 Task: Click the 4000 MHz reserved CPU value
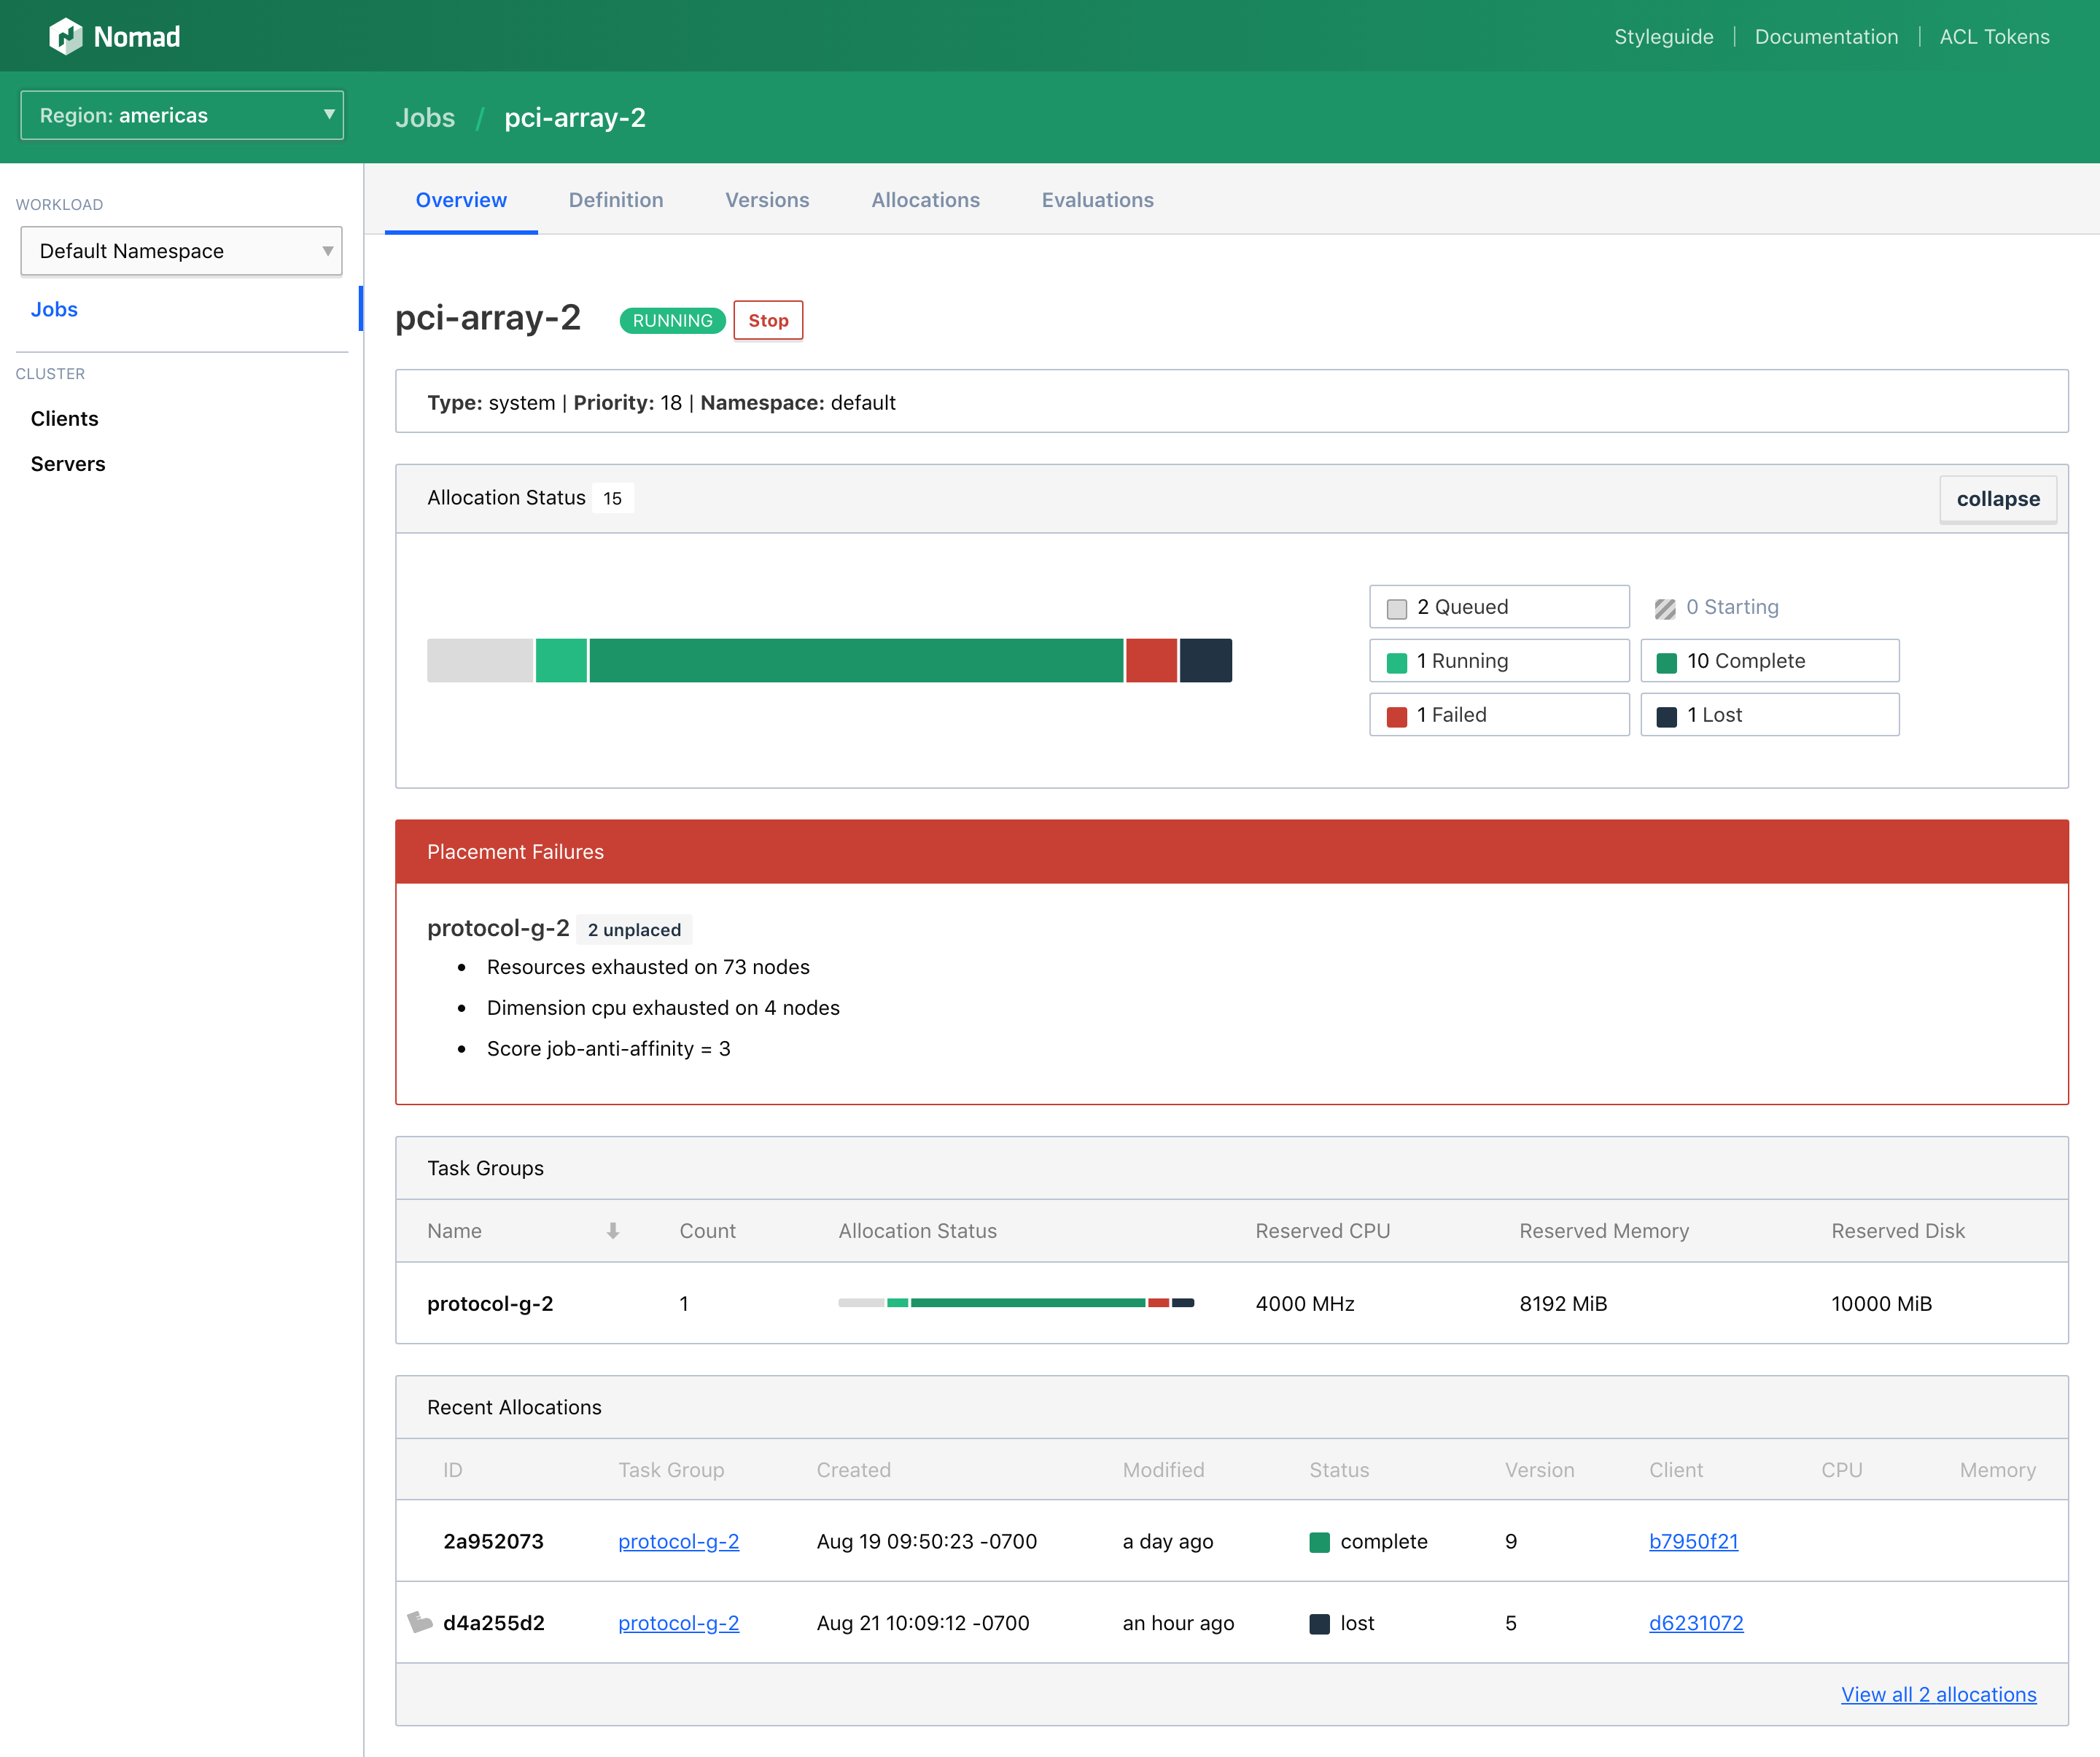click(x=1305, y=1303)
